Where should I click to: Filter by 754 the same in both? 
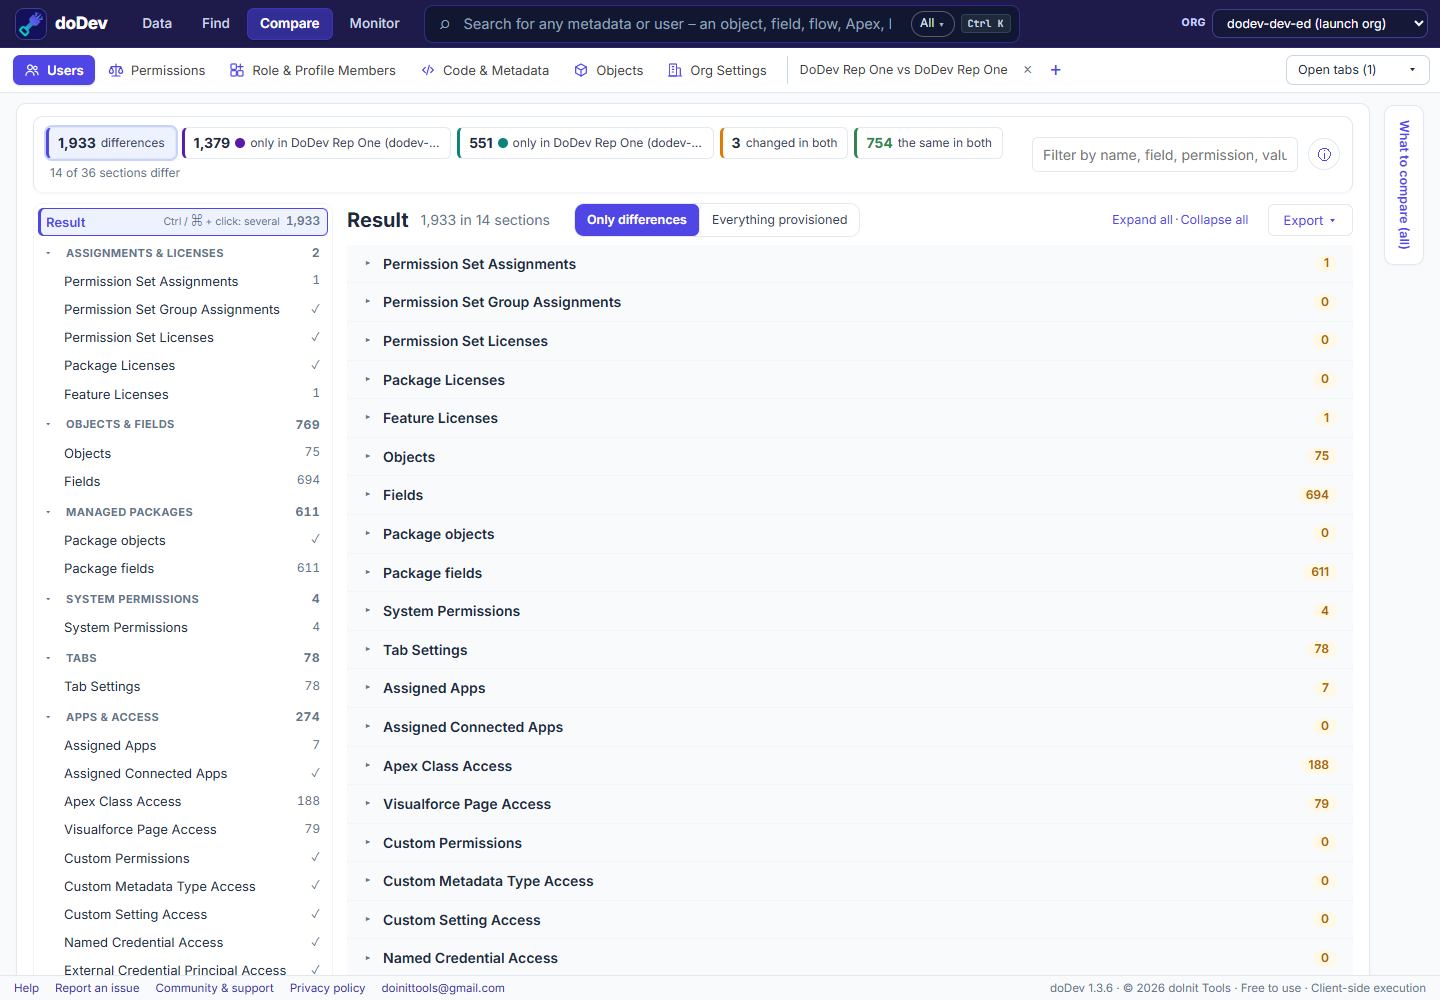pyautogui.click(x=929, y=143)
